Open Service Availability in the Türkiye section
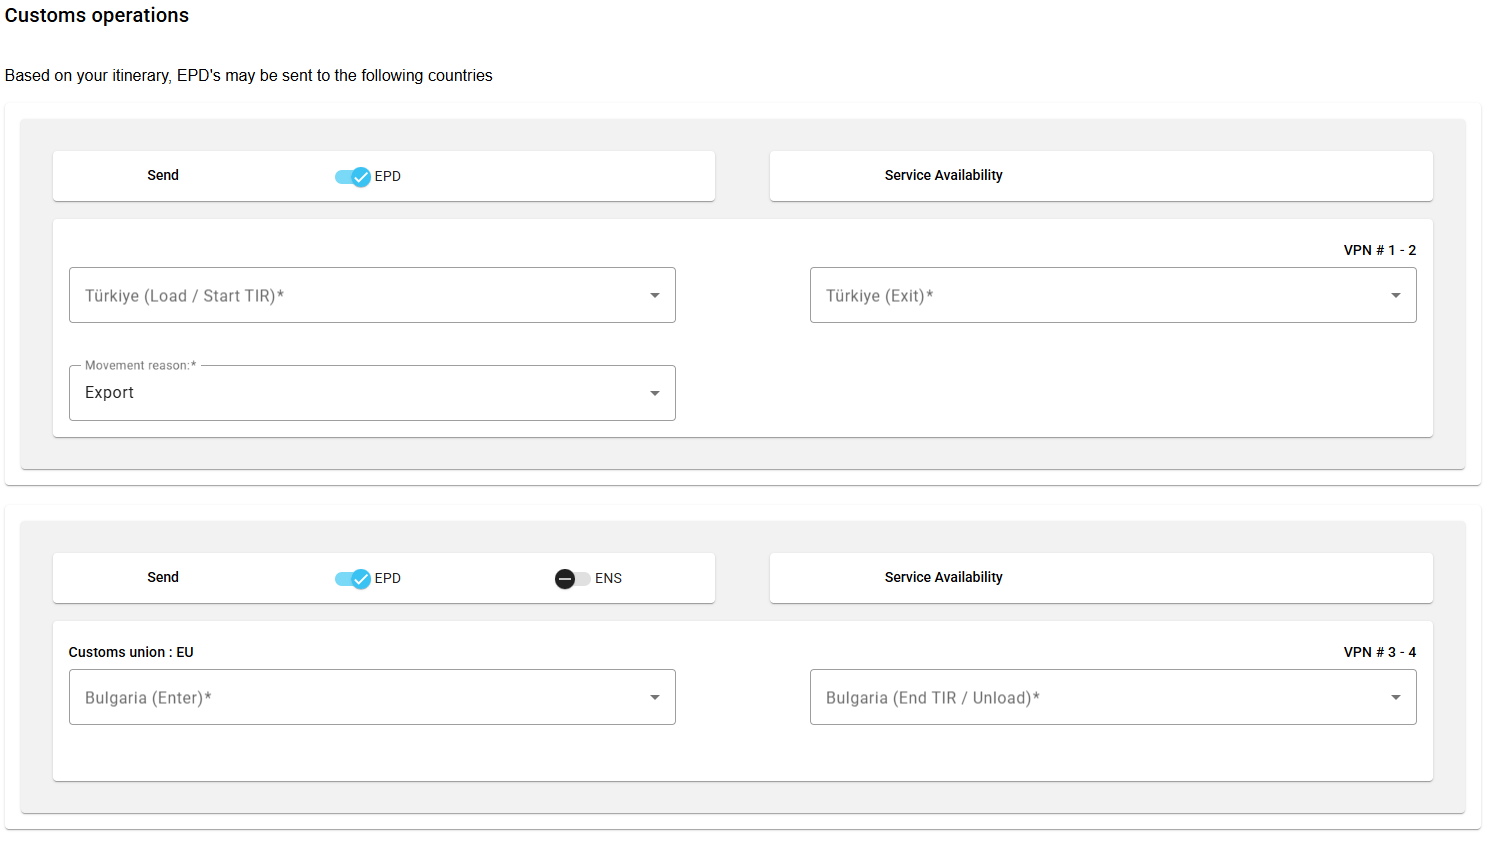 point(943,176)
